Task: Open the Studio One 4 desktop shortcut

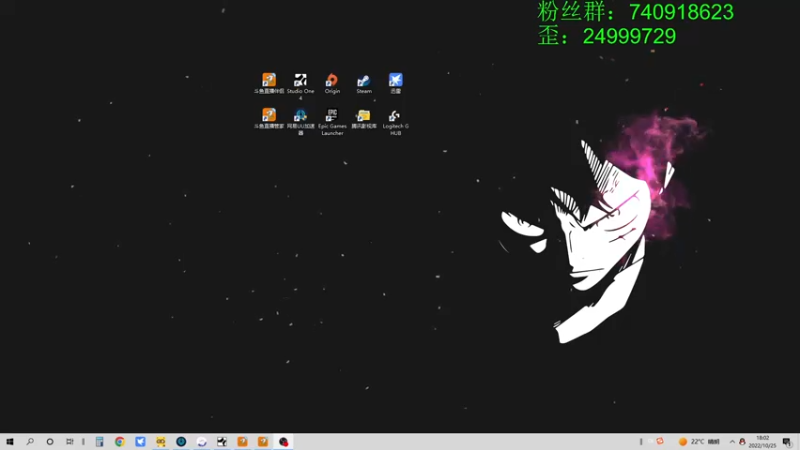Action: pos(301,86)
